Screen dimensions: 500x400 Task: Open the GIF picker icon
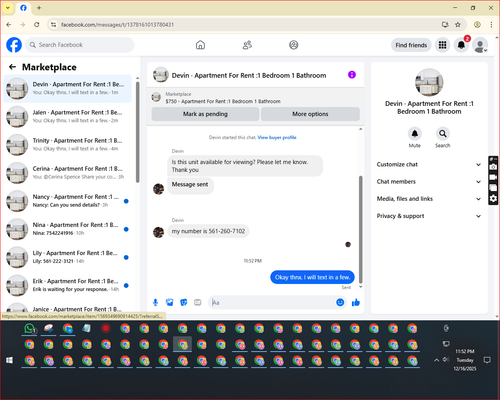tap(198, 302)
